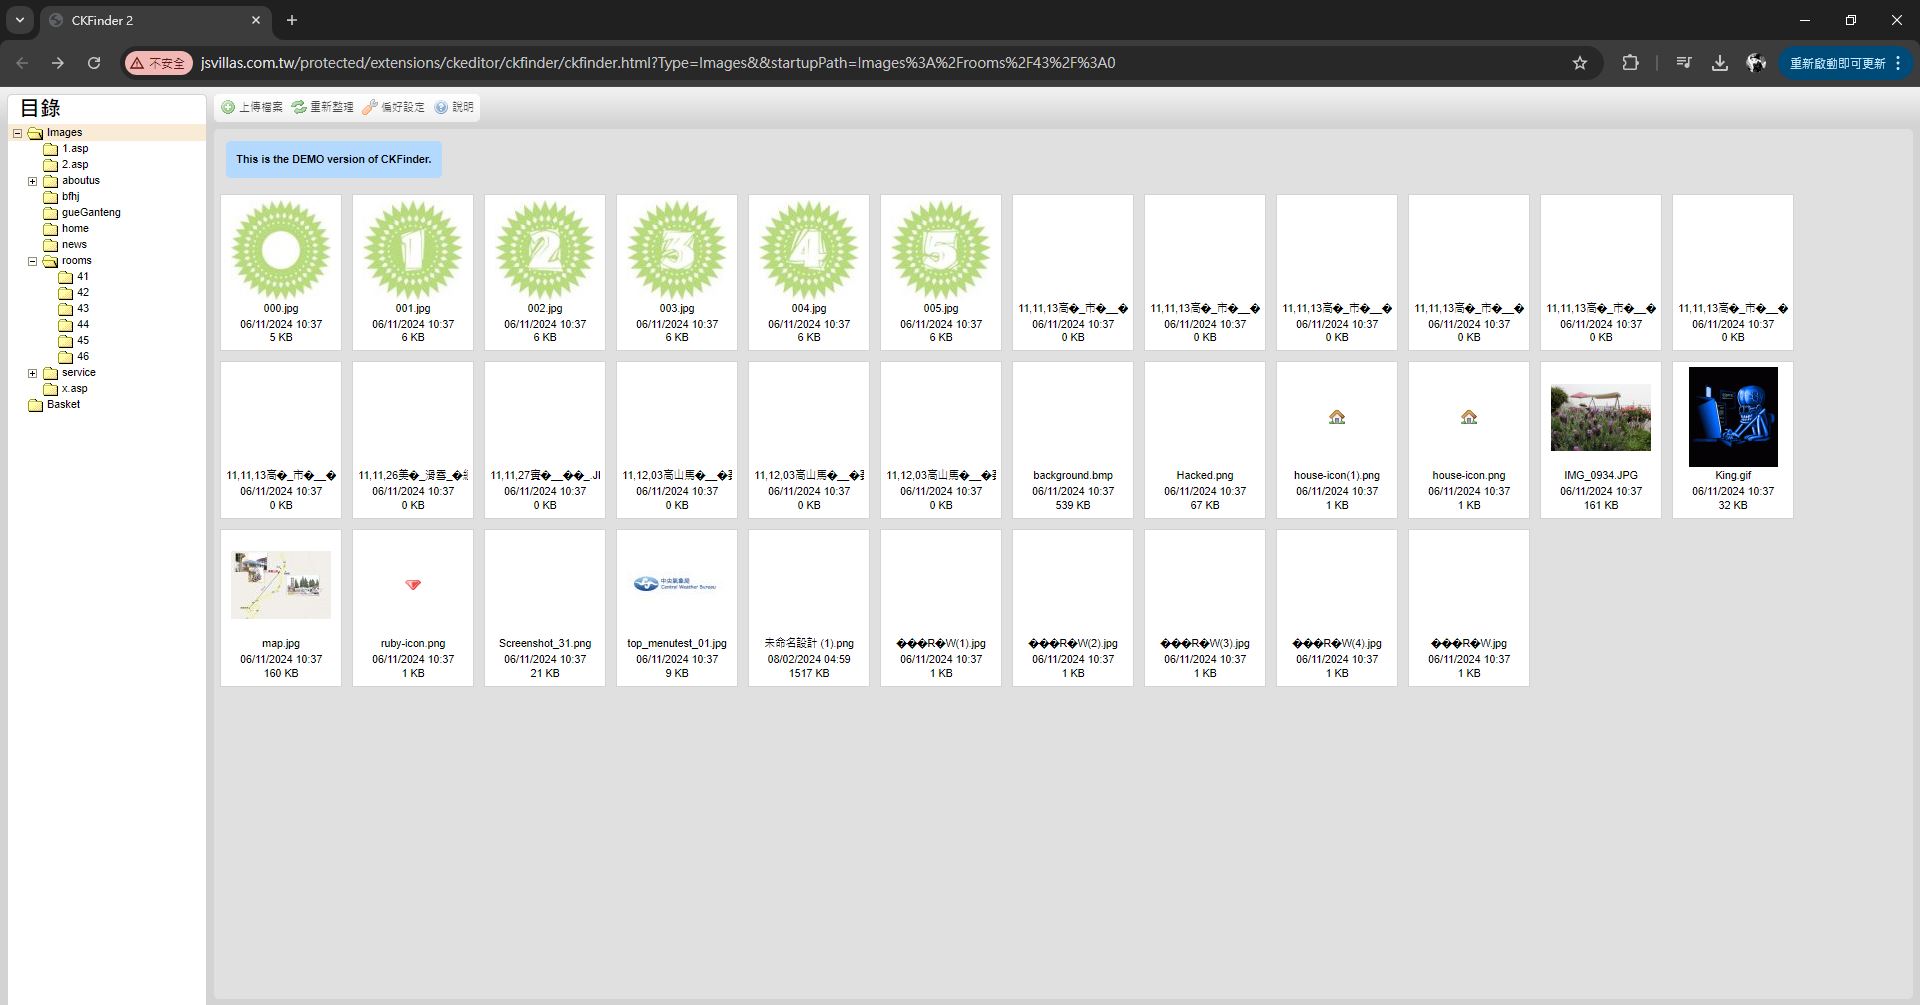Collapse the rooms folder node
This screenshot has height=1005, width=1920.
[x=32, y=261]
